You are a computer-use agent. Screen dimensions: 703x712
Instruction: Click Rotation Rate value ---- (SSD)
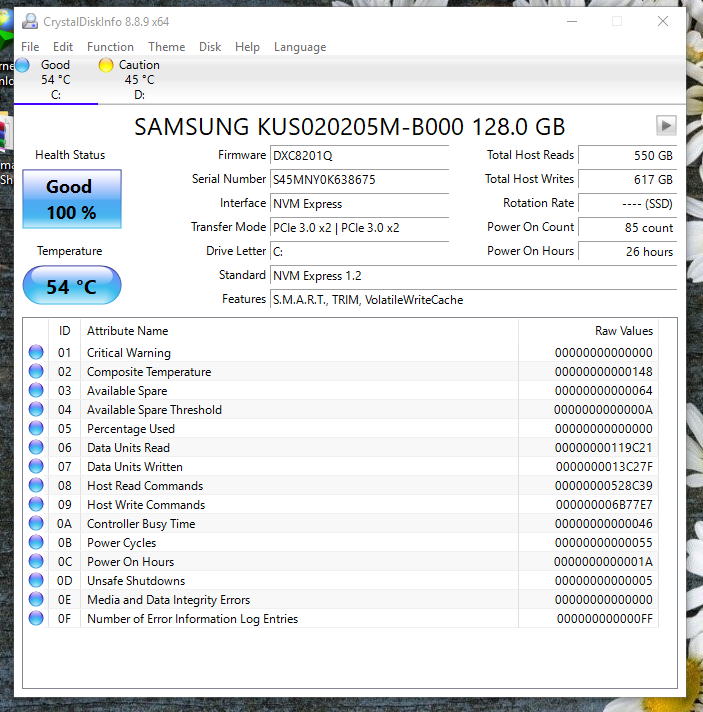tap(628, 203)
